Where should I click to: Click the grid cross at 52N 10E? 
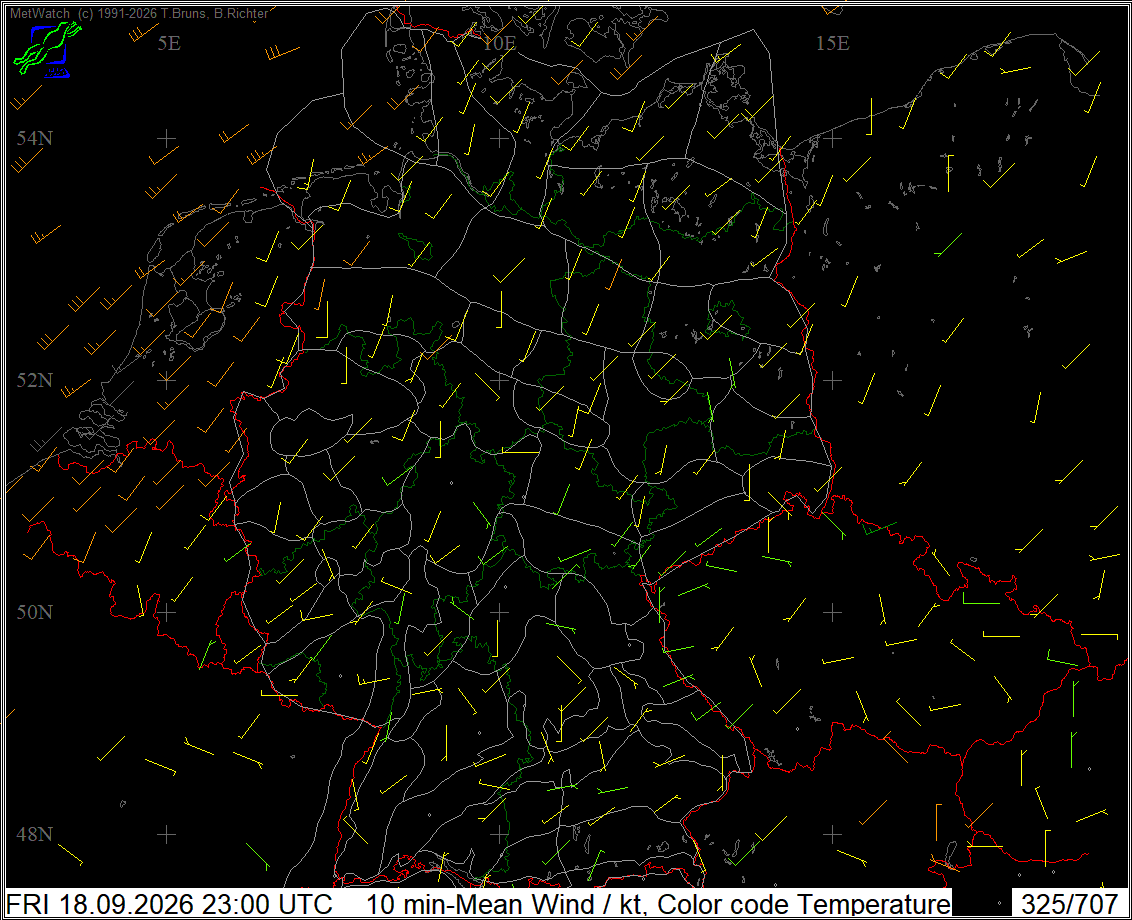500,380
